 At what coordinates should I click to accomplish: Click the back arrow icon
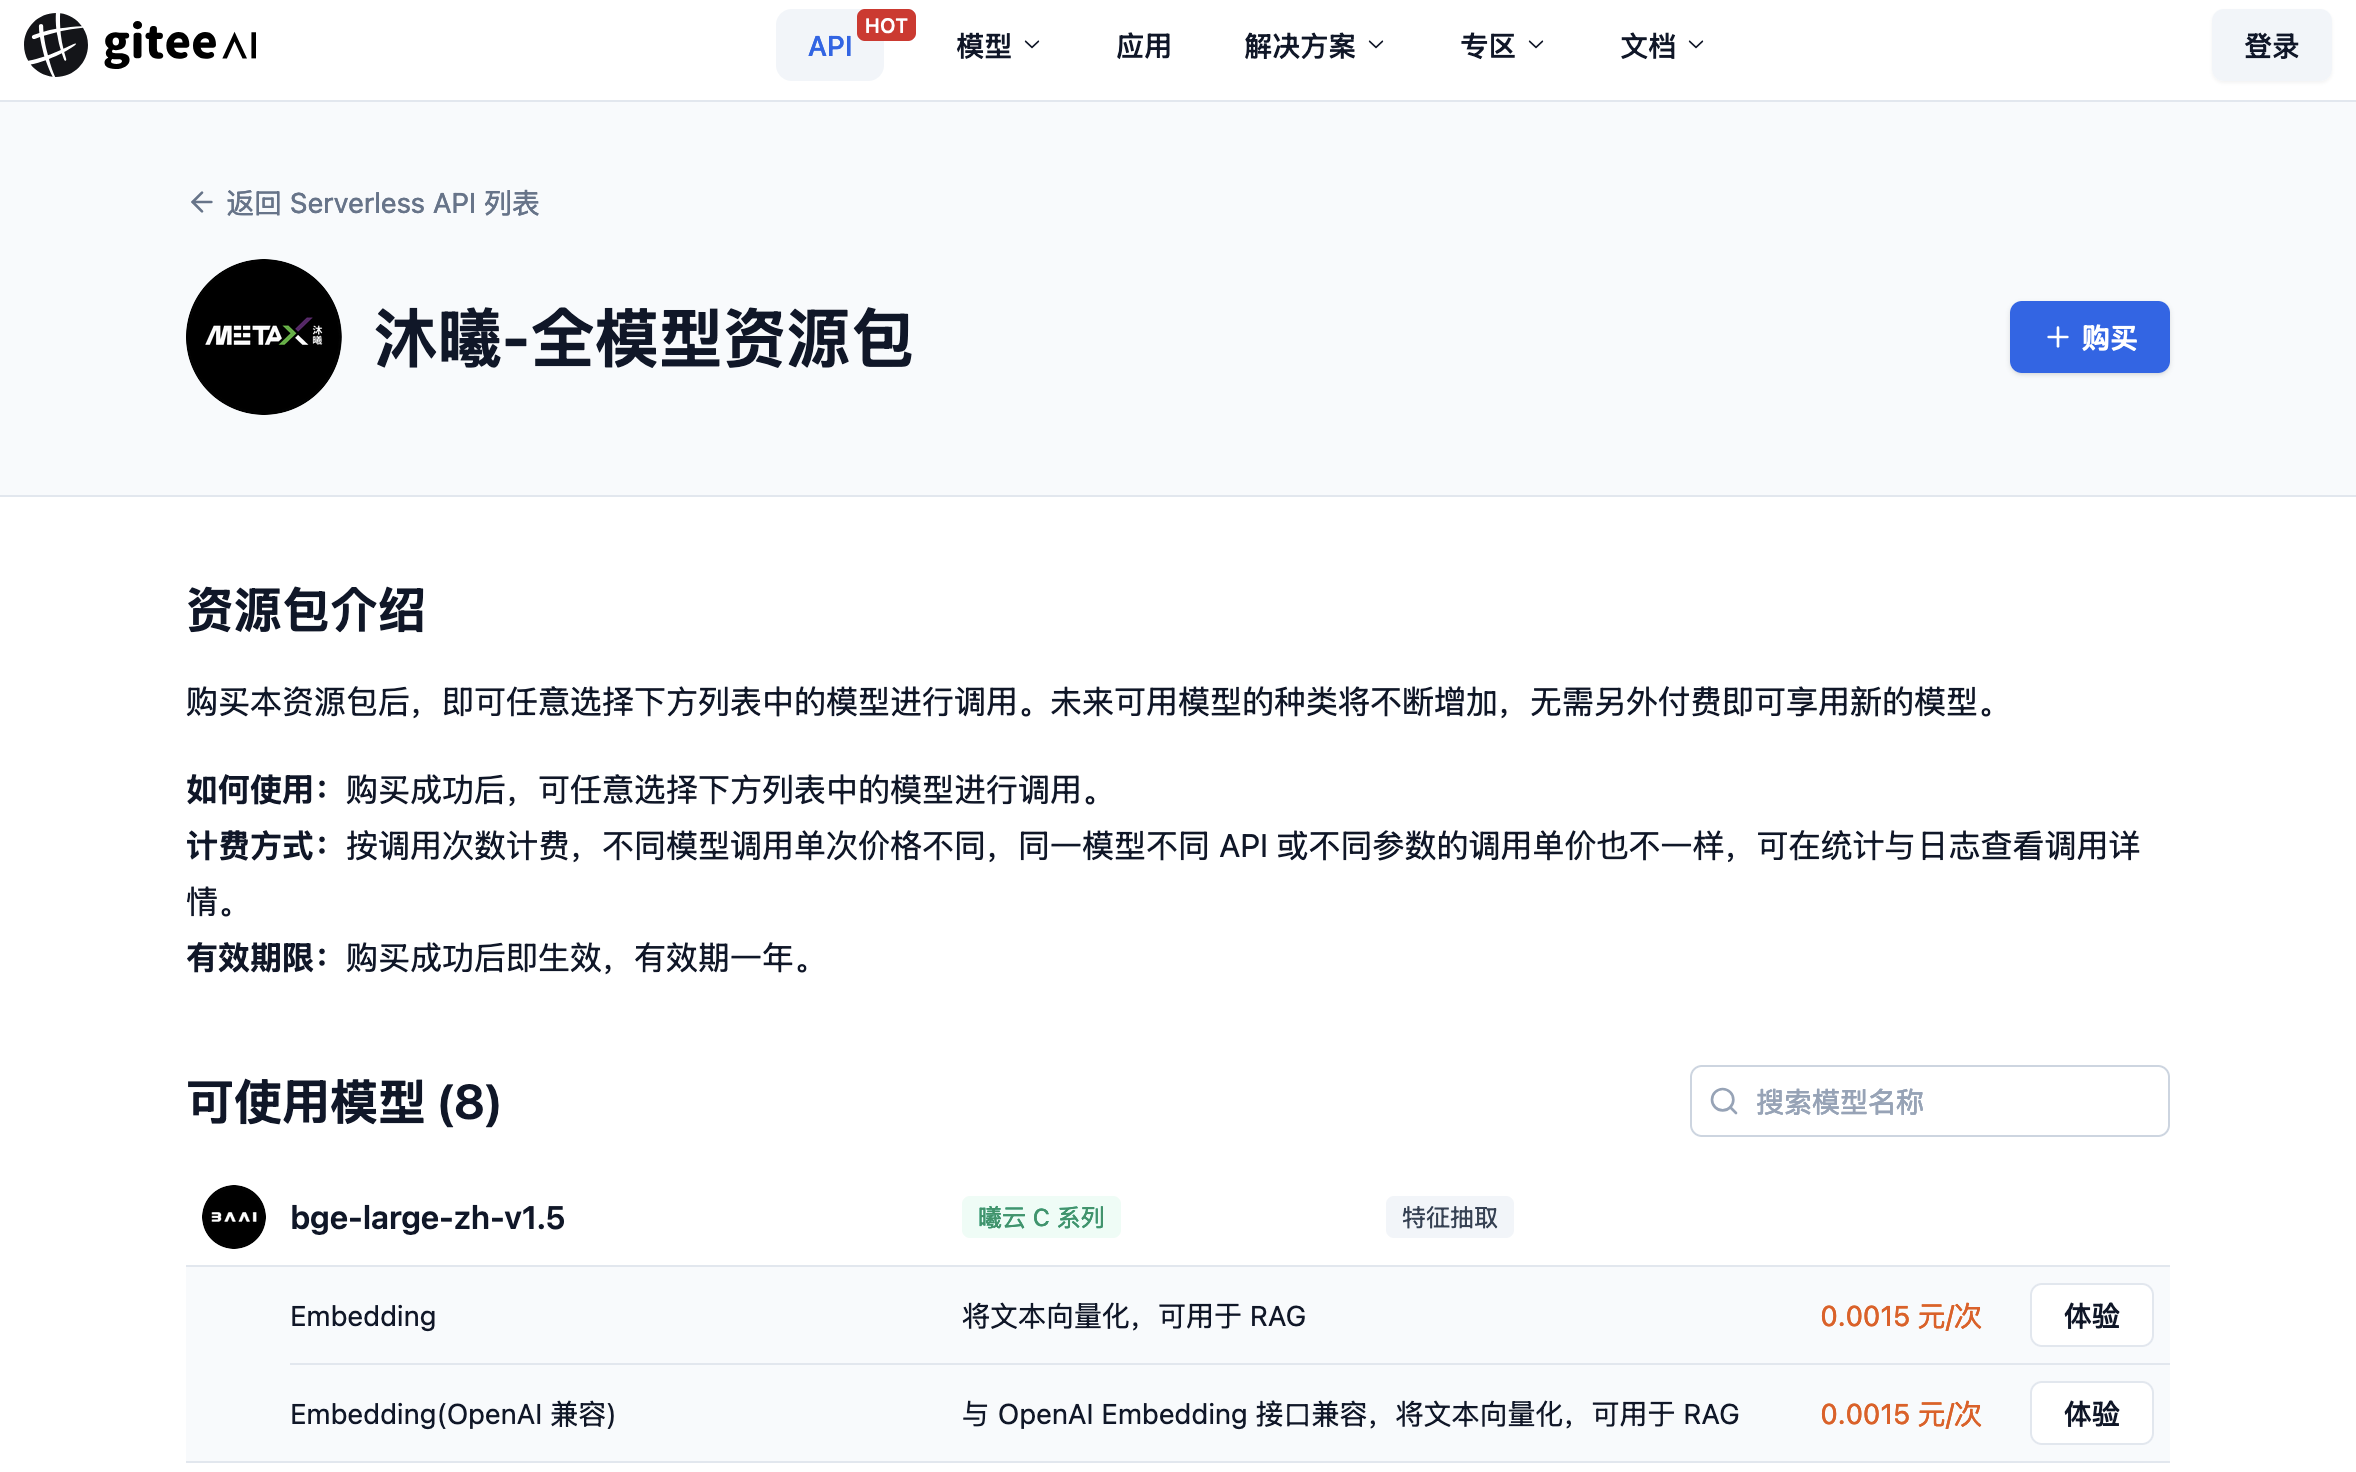201,203
